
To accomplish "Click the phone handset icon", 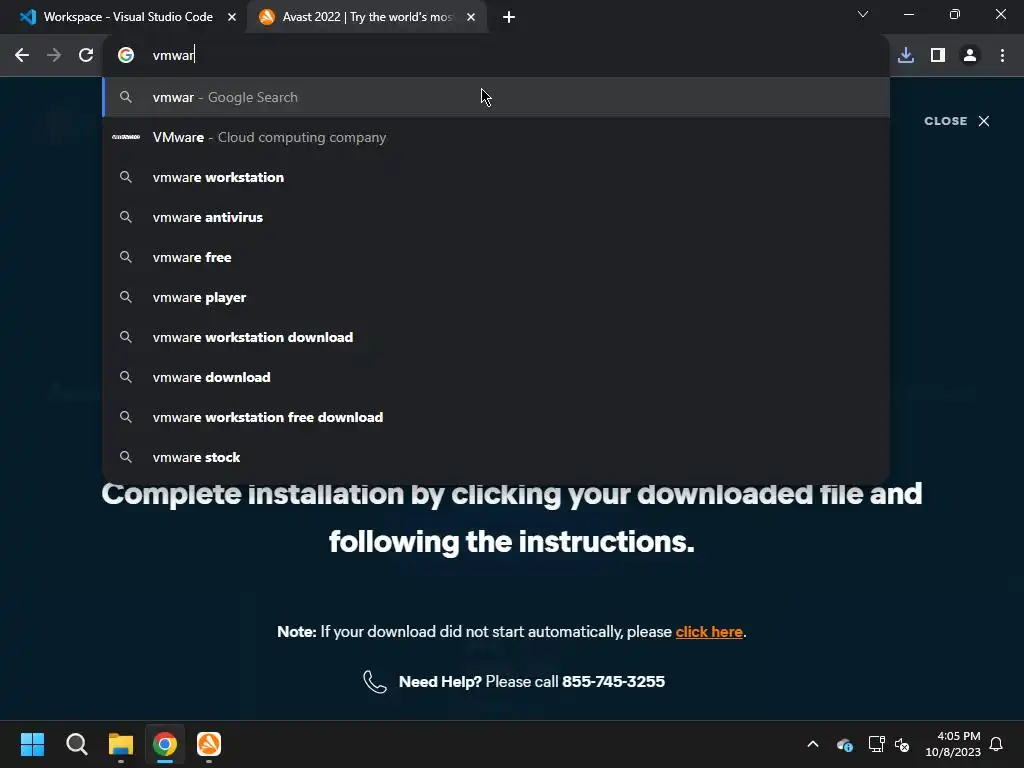I will click(x=375, y=682).
